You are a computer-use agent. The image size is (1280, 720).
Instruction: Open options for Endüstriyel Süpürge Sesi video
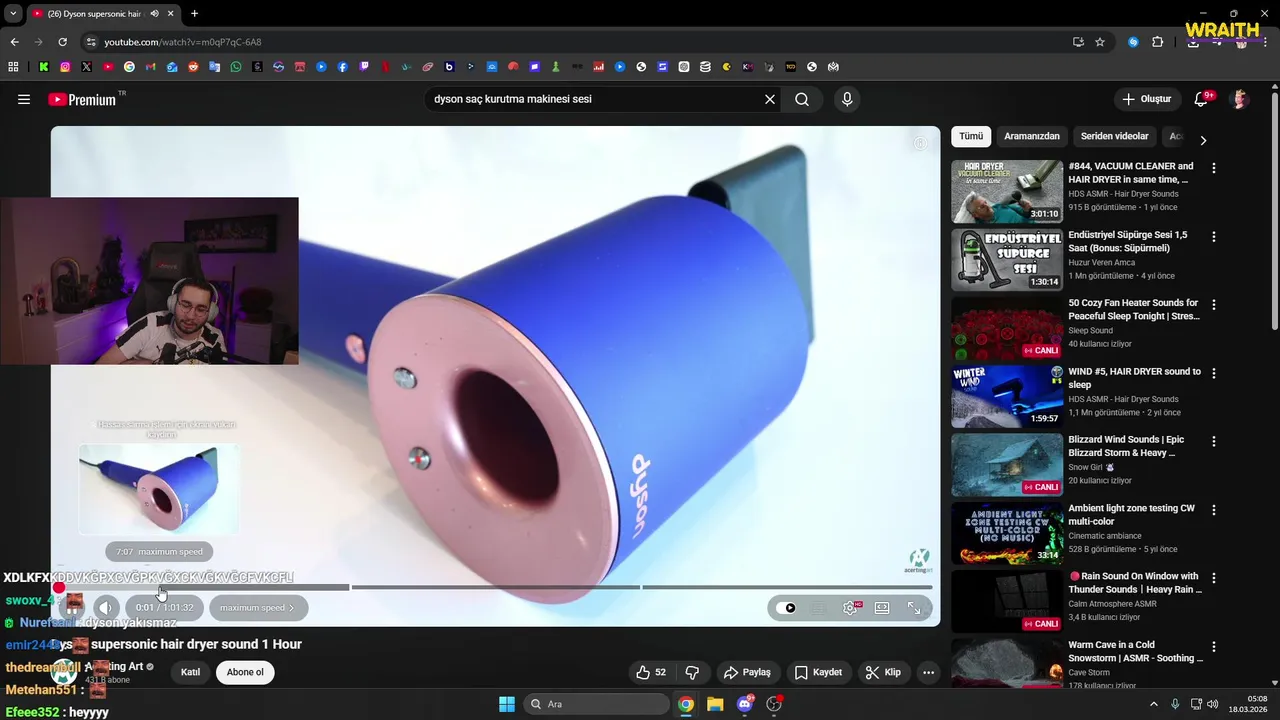(x=1214, y=236)
